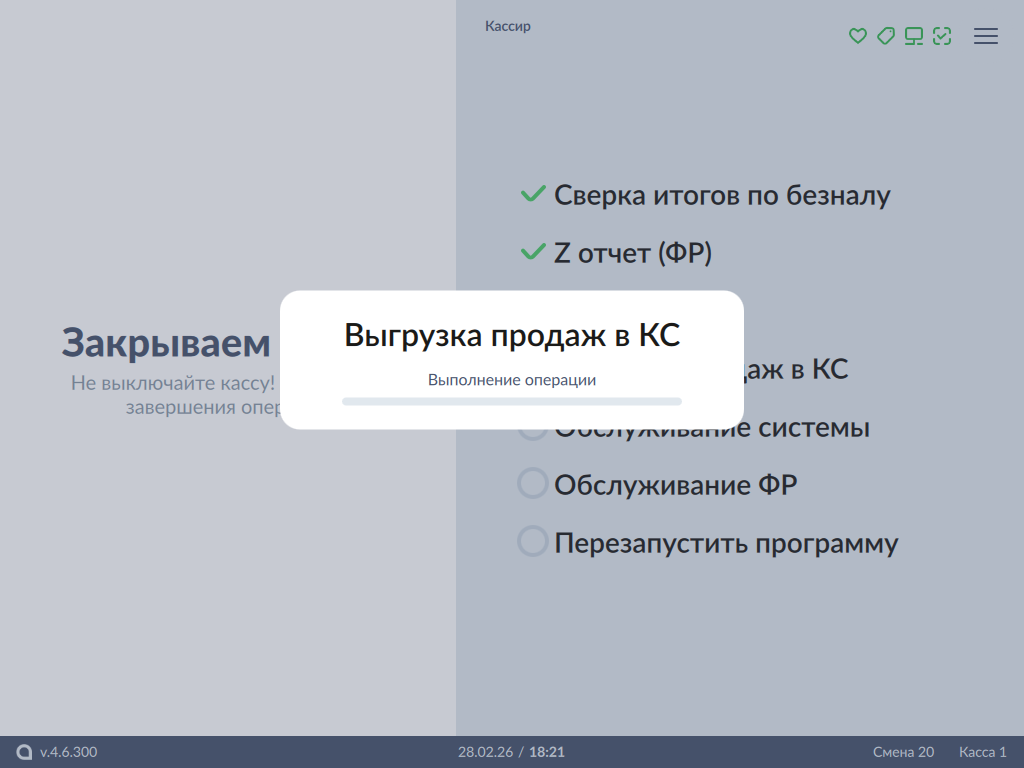Click the Сверка итогов по безналу step label

(x=721, y=195)
